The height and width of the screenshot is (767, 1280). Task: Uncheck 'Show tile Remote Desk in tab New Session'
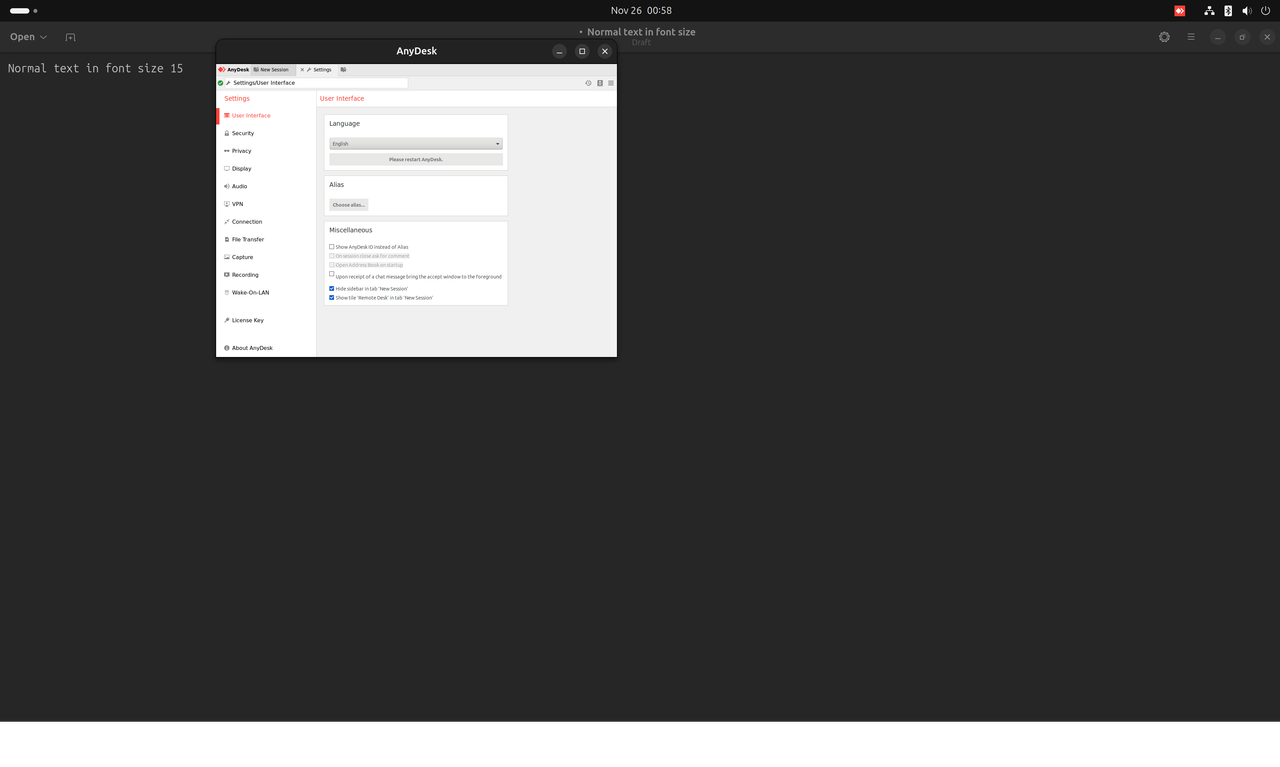[331, 297]
